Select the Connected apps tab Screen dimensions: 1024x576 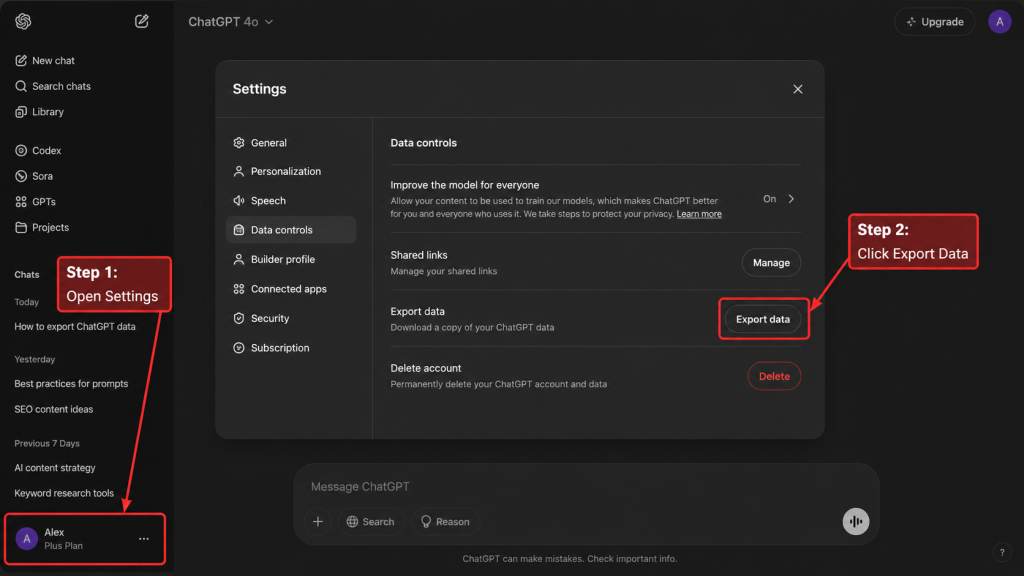tap(291, 289)
